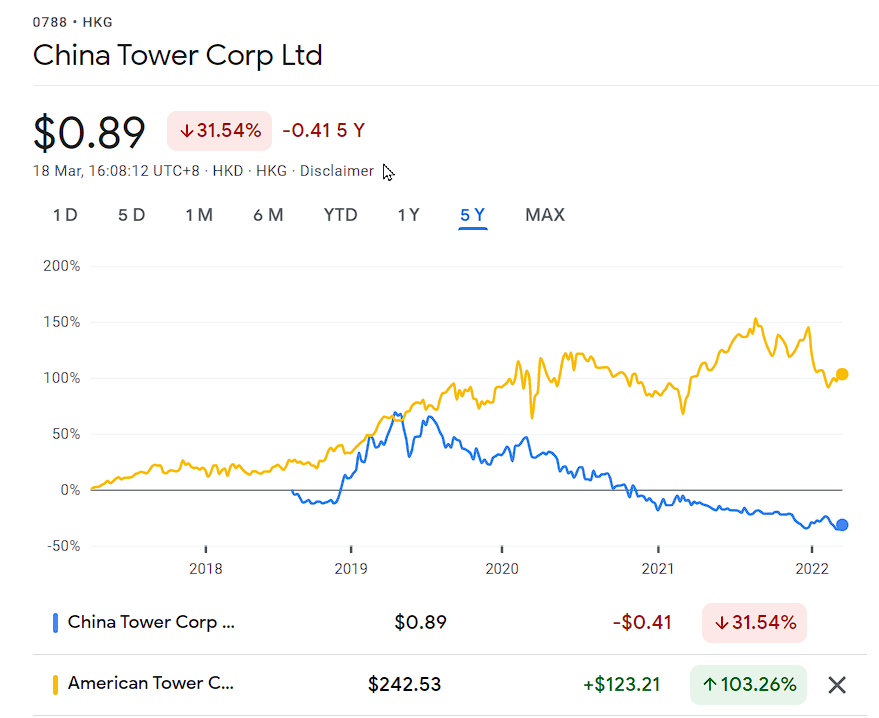The image size is (879, 718).
Task: Click the -50% y-axis label
Action: 63,546
